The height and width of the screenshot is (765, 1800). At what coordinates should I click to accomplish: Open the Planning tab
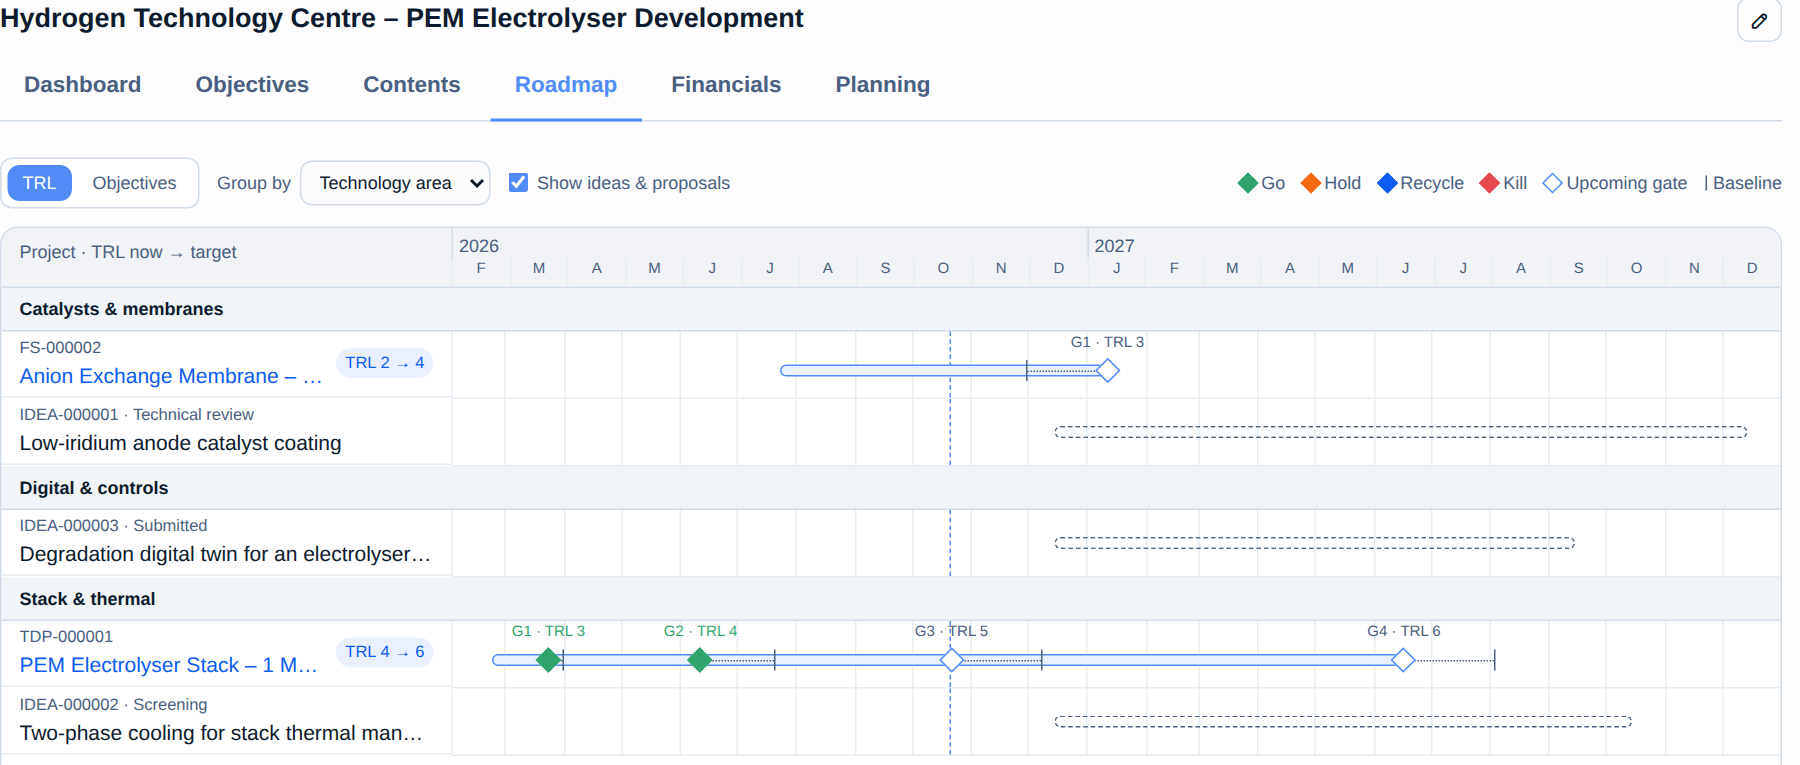(883, 85)
